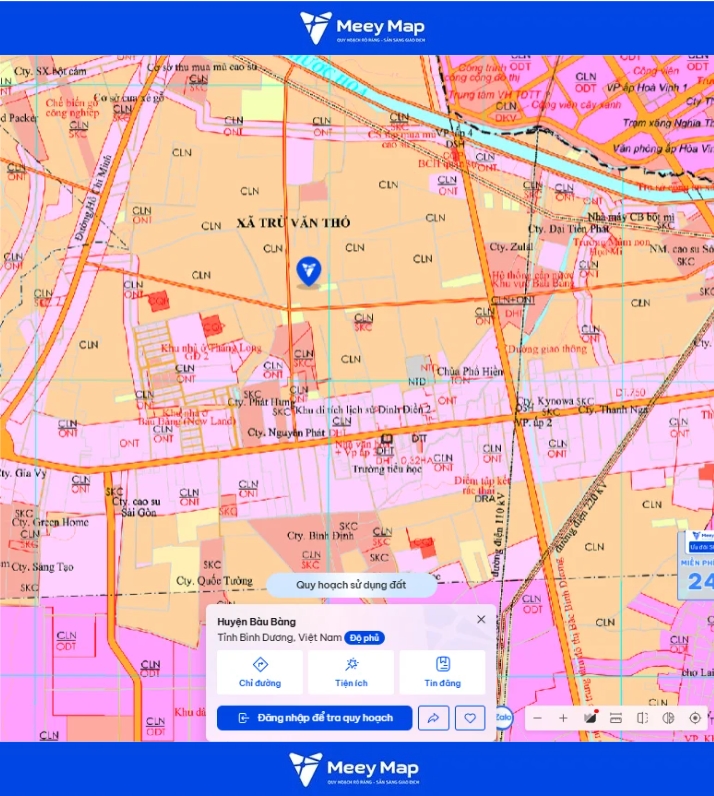
Task: Open the Zalo chat bubble
Action: pos(503,717)
